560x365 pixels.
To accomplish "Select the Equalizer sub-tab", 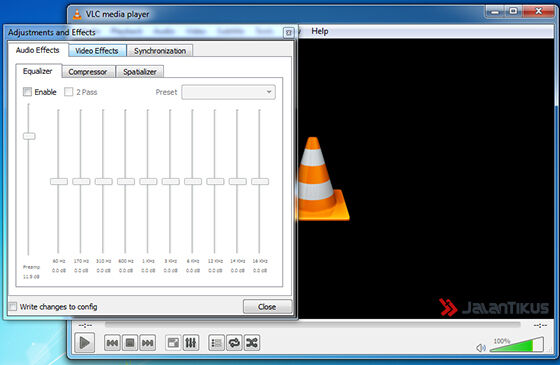I will click(x=38, y=71).
